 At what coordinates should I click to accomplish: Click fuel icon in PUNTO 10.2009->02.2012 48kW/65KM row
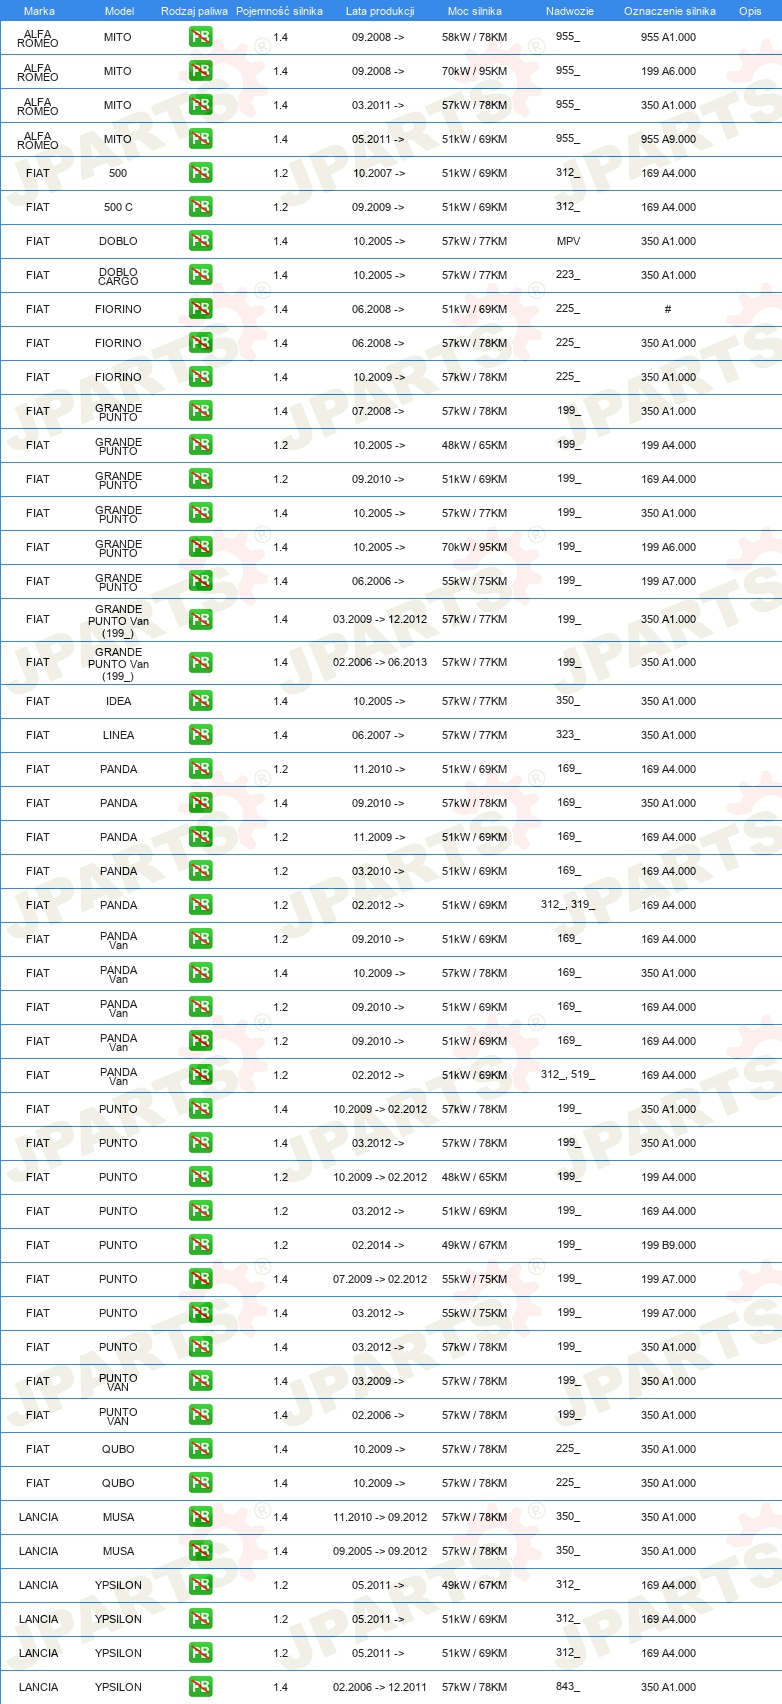pos(200,1177)
